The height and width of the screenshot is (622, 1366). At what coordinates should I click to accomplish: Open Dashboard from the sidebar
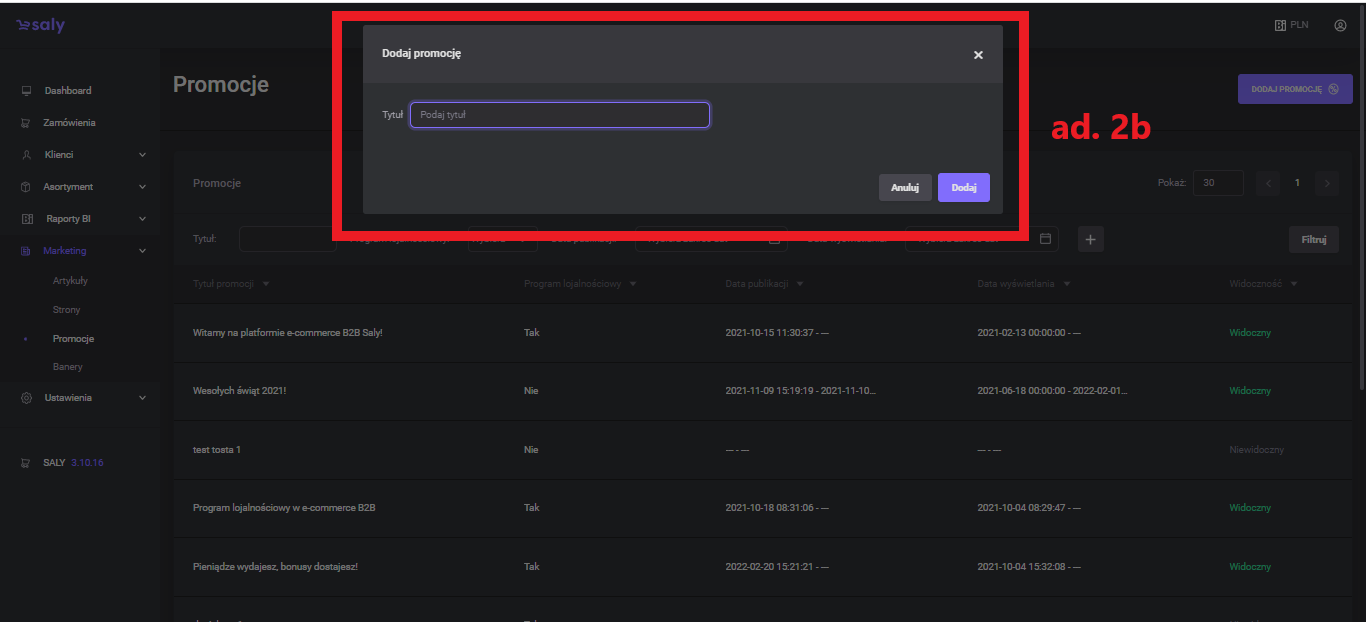(x=67, y=91)
